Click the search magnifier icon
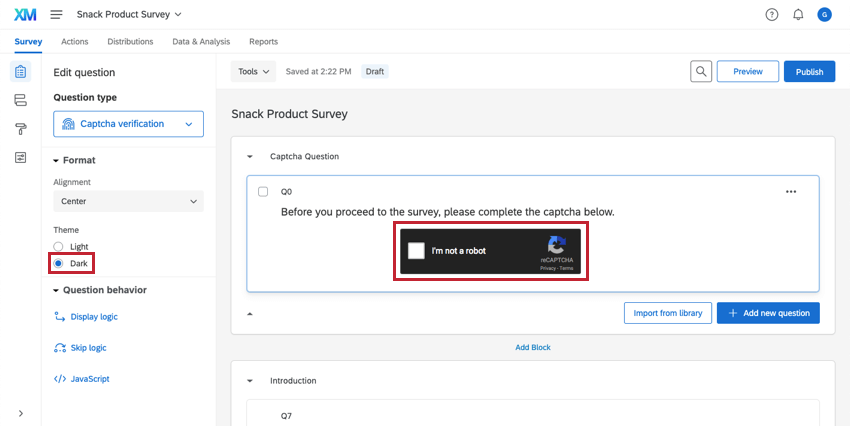 (701, 72)
